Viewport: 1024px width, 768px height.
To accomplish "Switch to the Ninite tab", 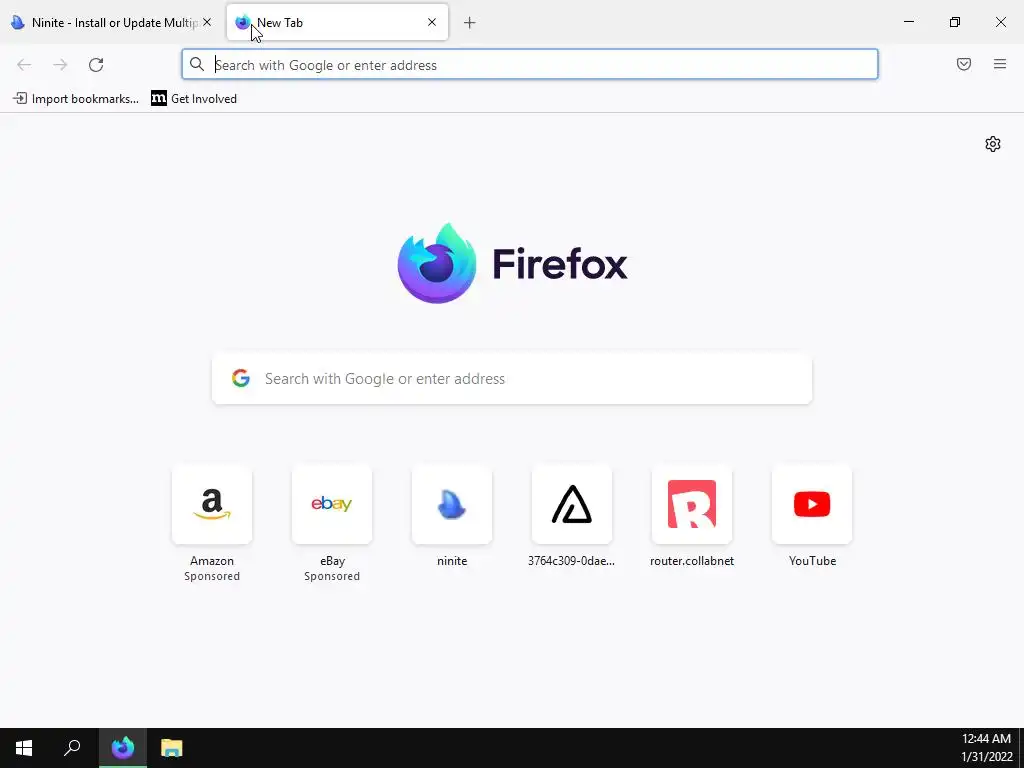I will tap(111, 22).
